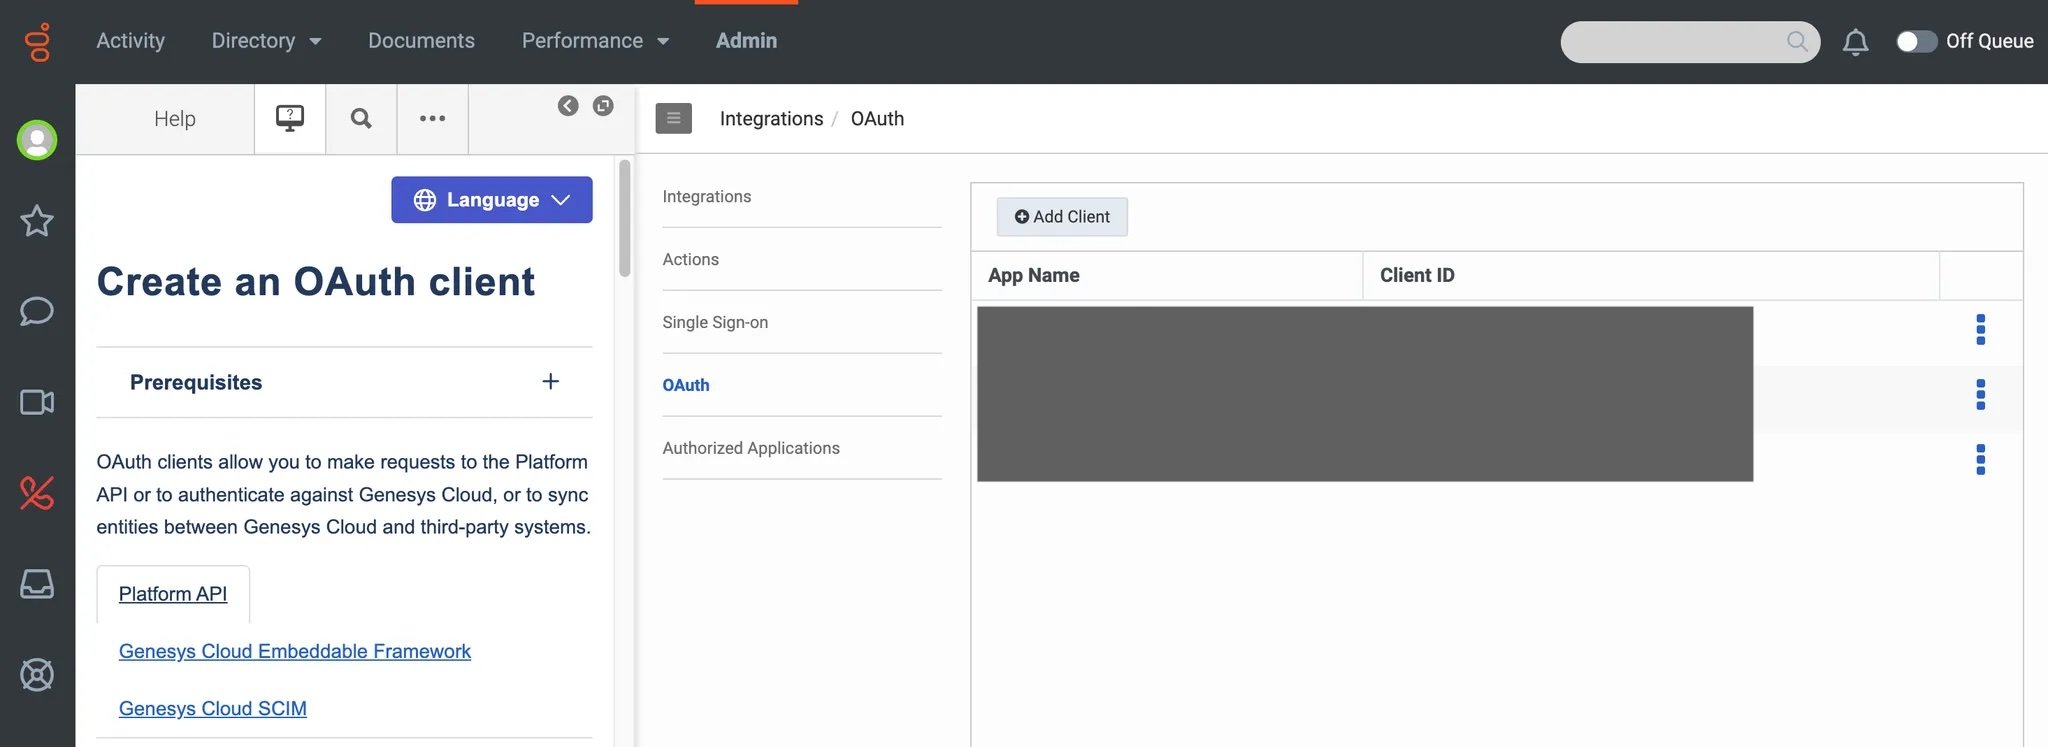Select Authorized Applications in the sidebar

(x=750, y=449)
